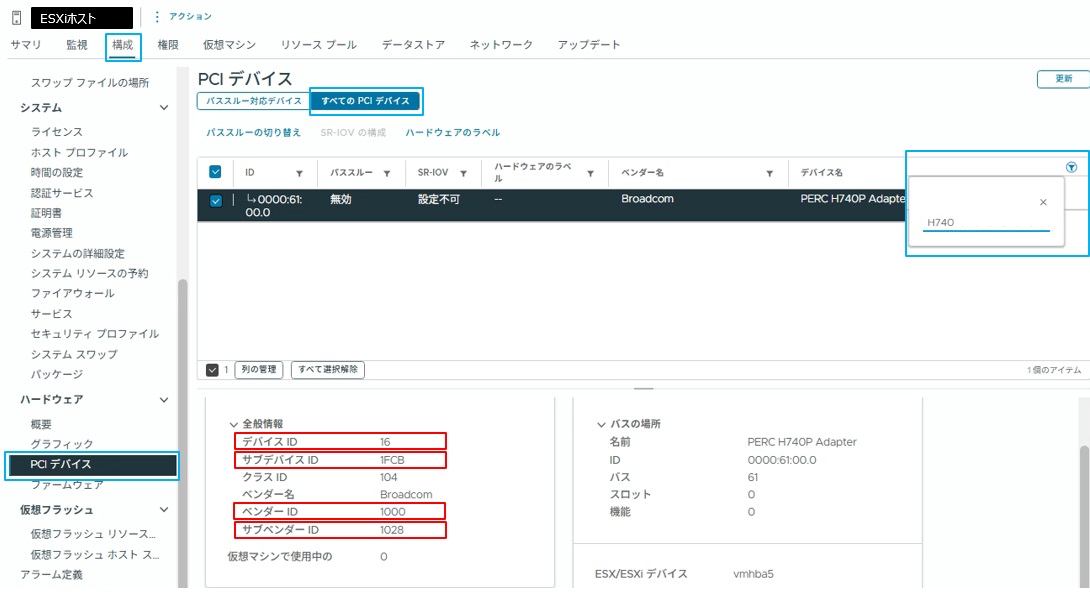This screenshot has height=599, width=1090.
Task: Open the 仮想マシン tab
Action: click(x=229, y=44)
